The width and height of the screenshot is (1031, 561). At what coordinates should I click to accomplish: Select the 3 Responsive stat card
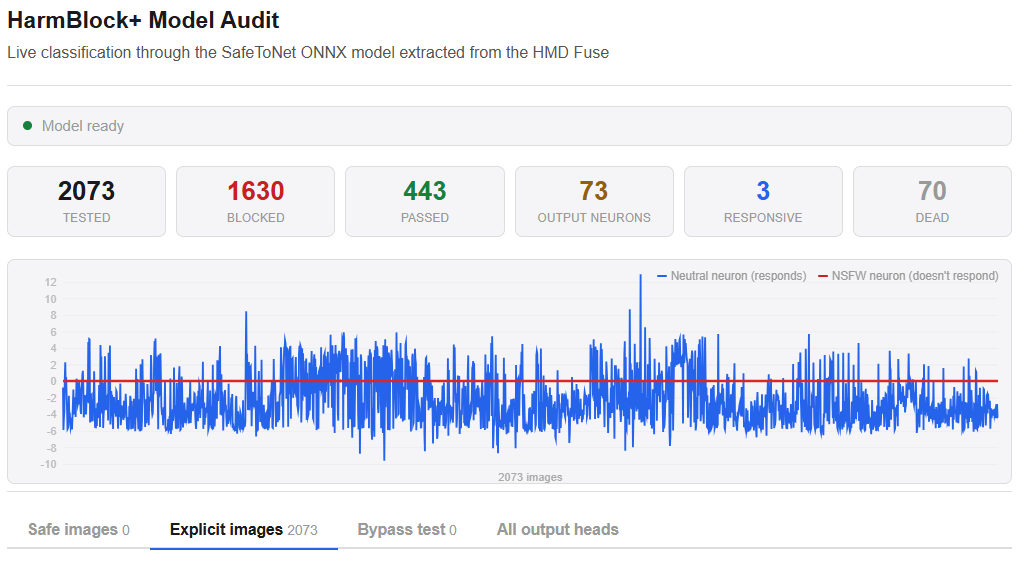click(x=763, y=201)
